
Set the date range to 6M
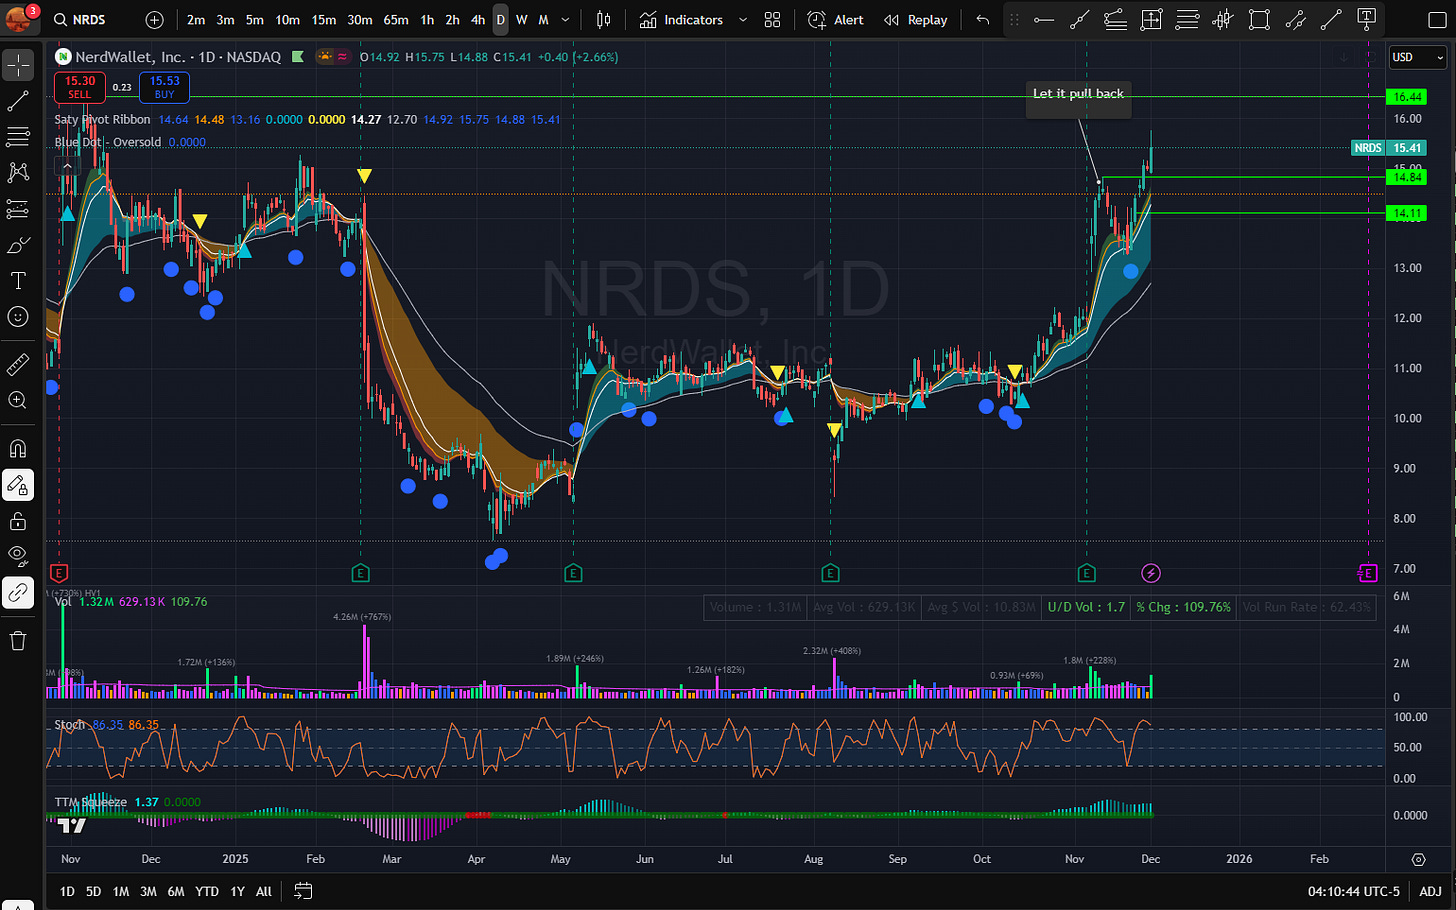[175, 891]
